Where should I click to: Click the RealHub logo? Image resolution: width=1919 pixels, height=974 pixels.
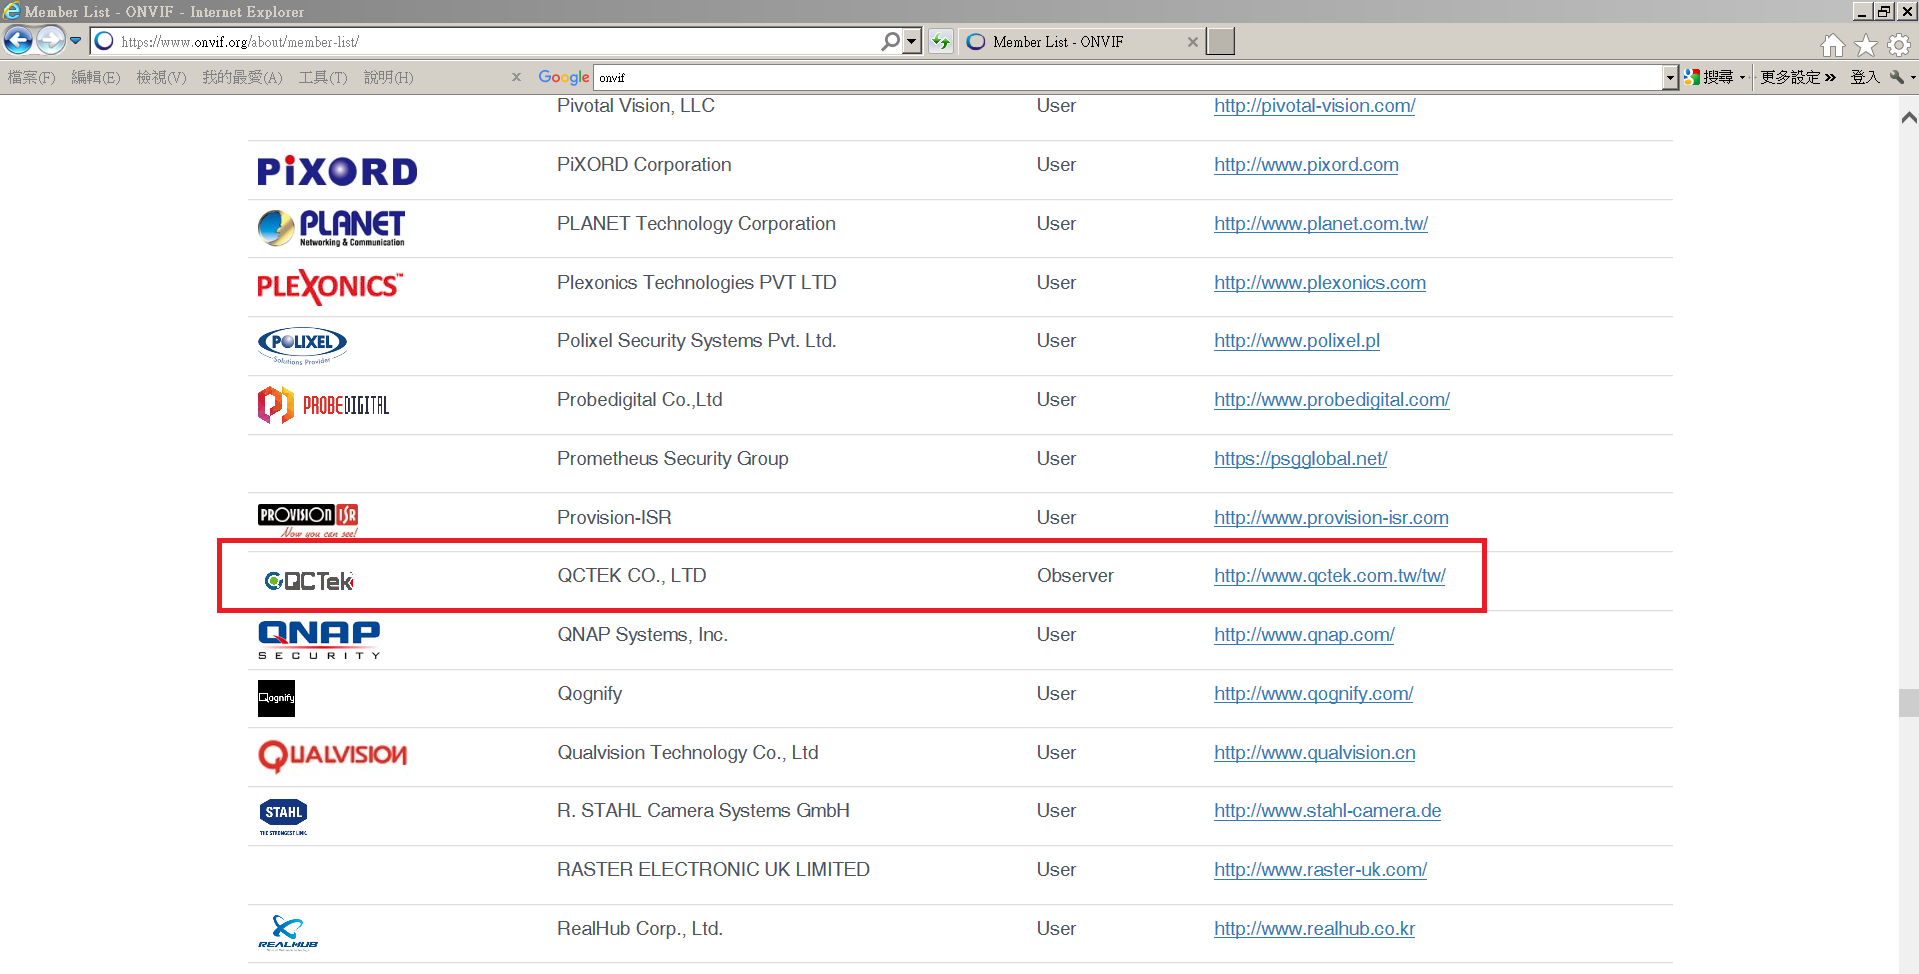[x=288, y=932]
